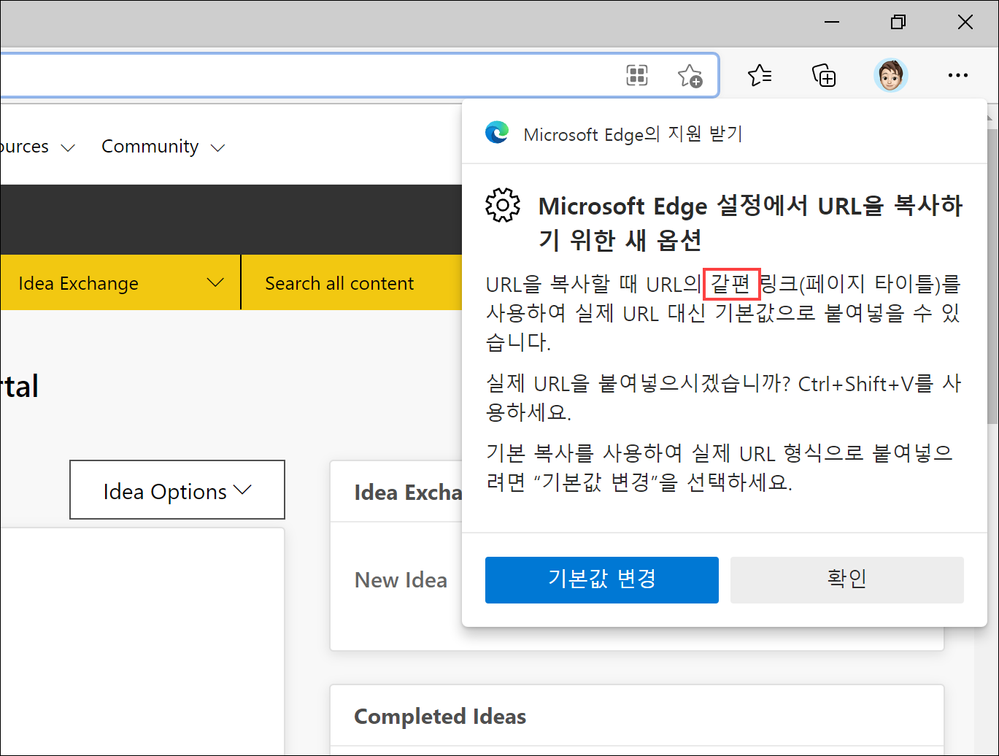The image size is (999, 756).
Task: Expand the Idea Options dropdown
Action: (177, 490)
